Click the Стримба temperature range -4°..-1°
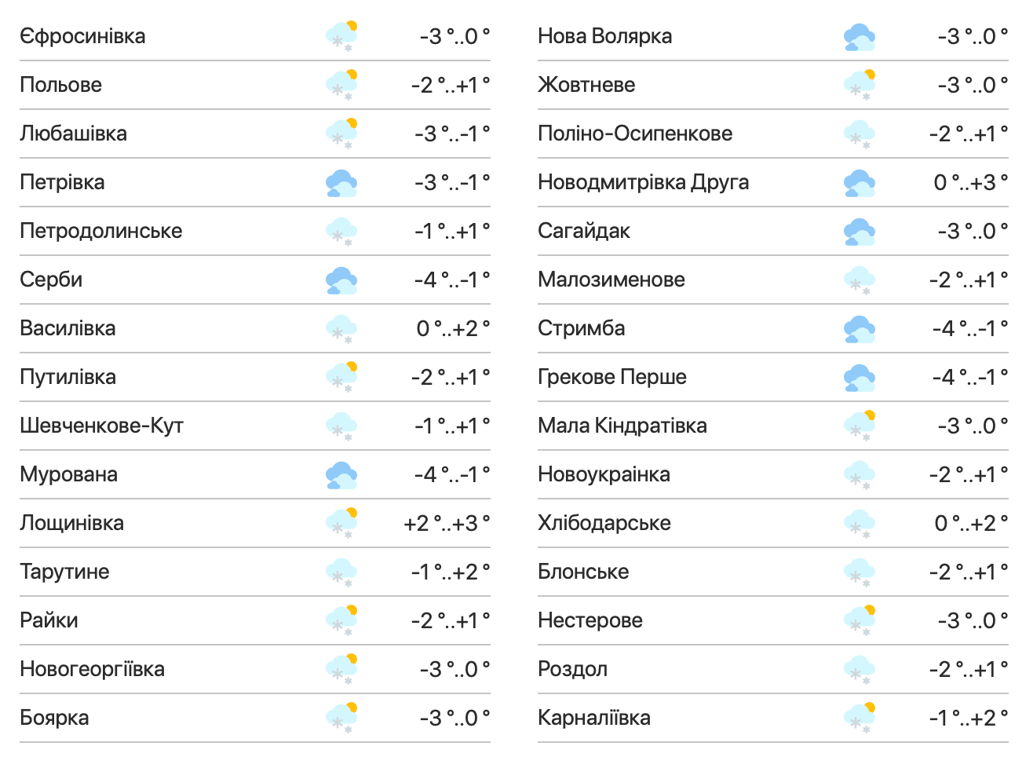The image size is (1033, 768). [x=968, y=328]
